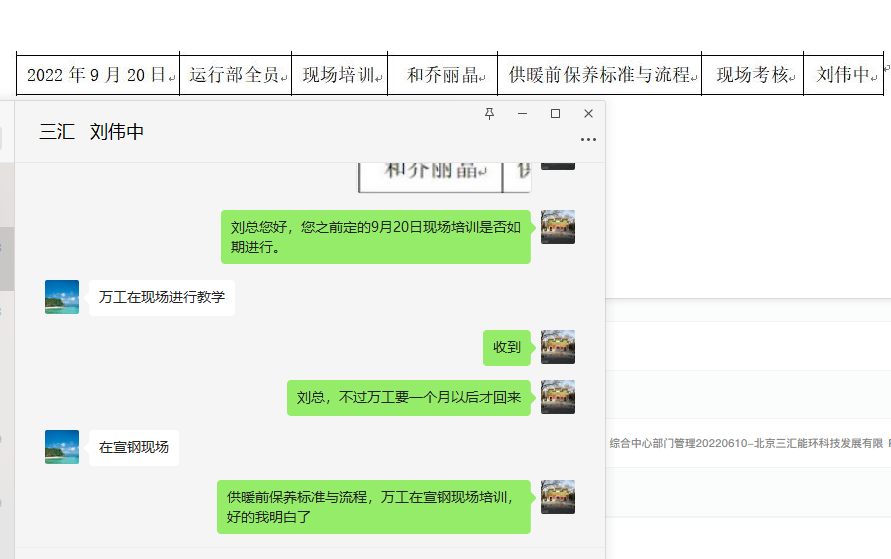Close the 刘伟中 chat window
The image size is (891, 559).
588,114
